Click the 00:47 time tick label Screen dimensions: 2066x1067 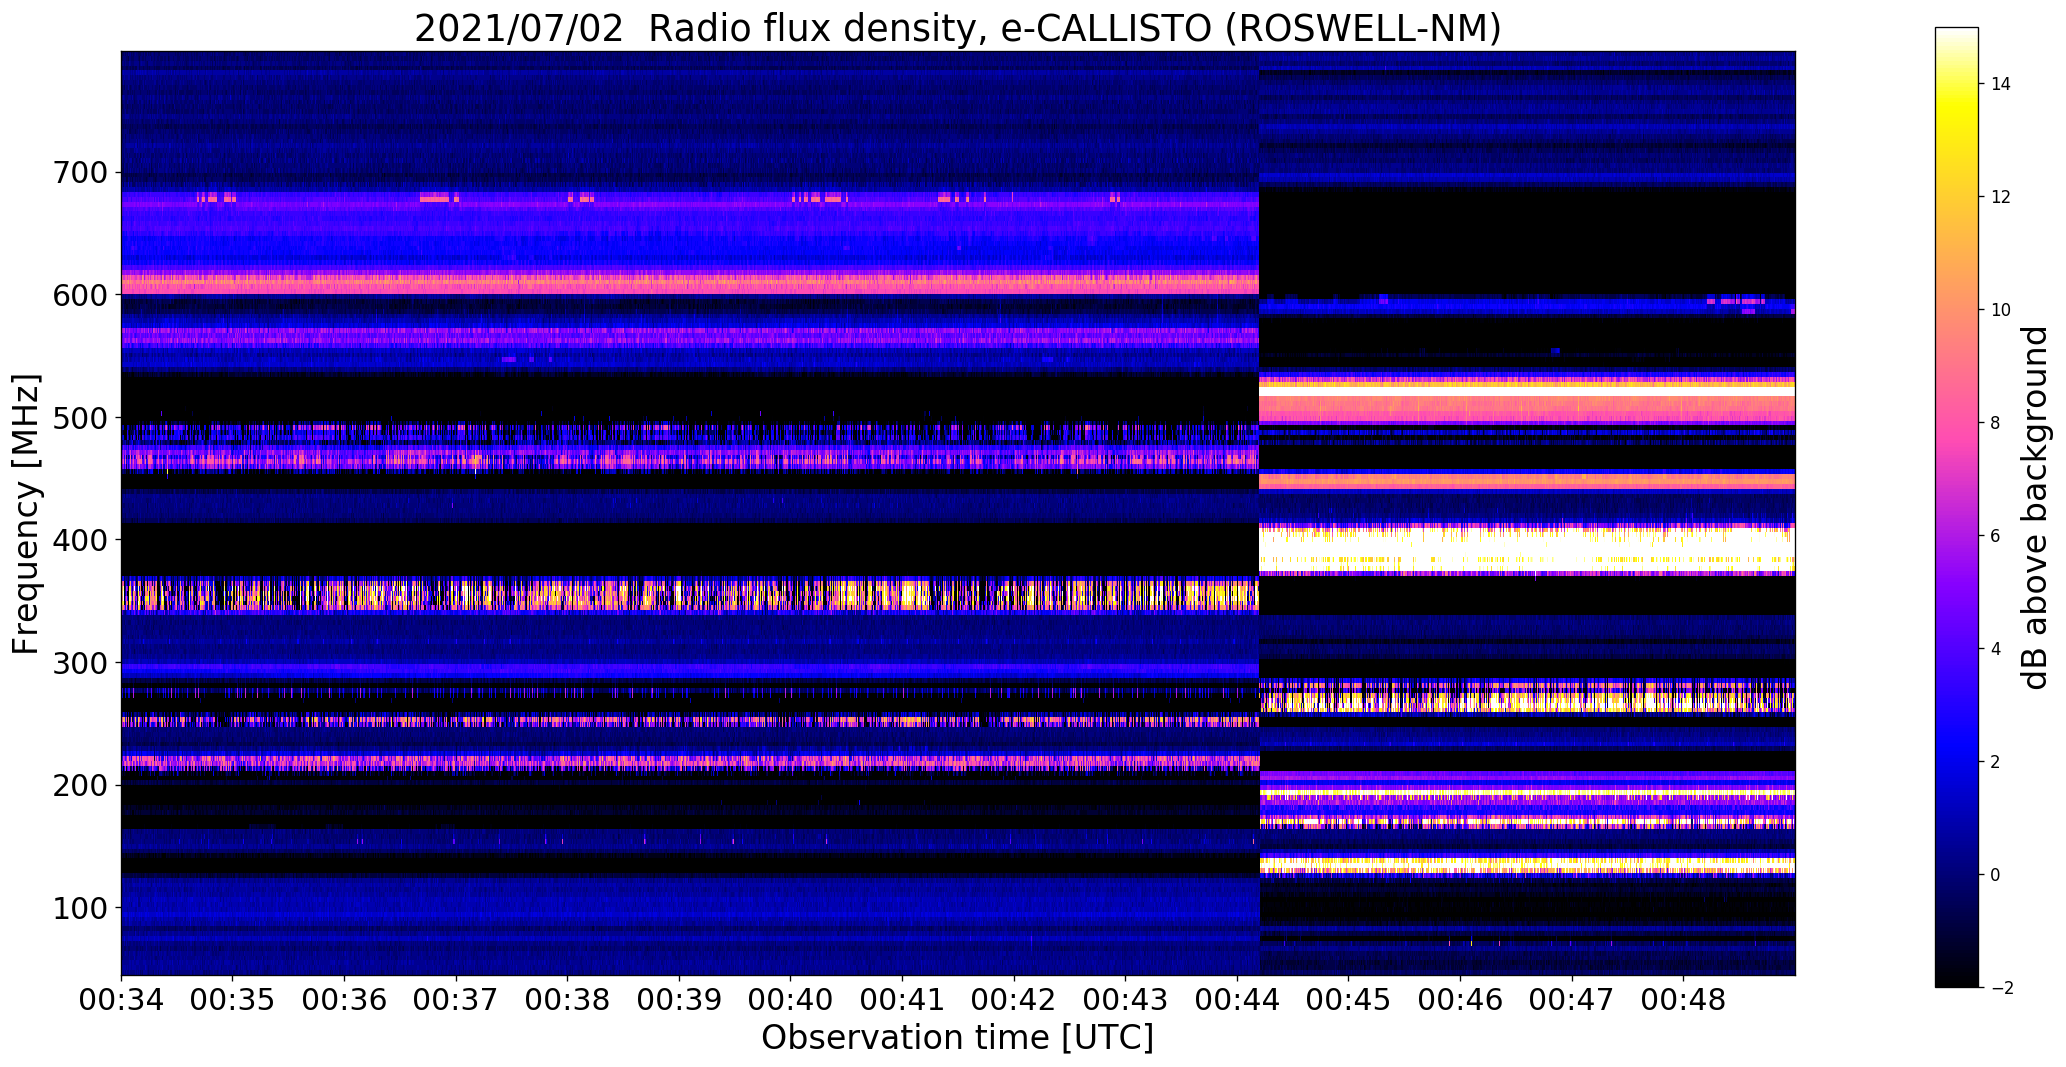pos(1573,1000)
